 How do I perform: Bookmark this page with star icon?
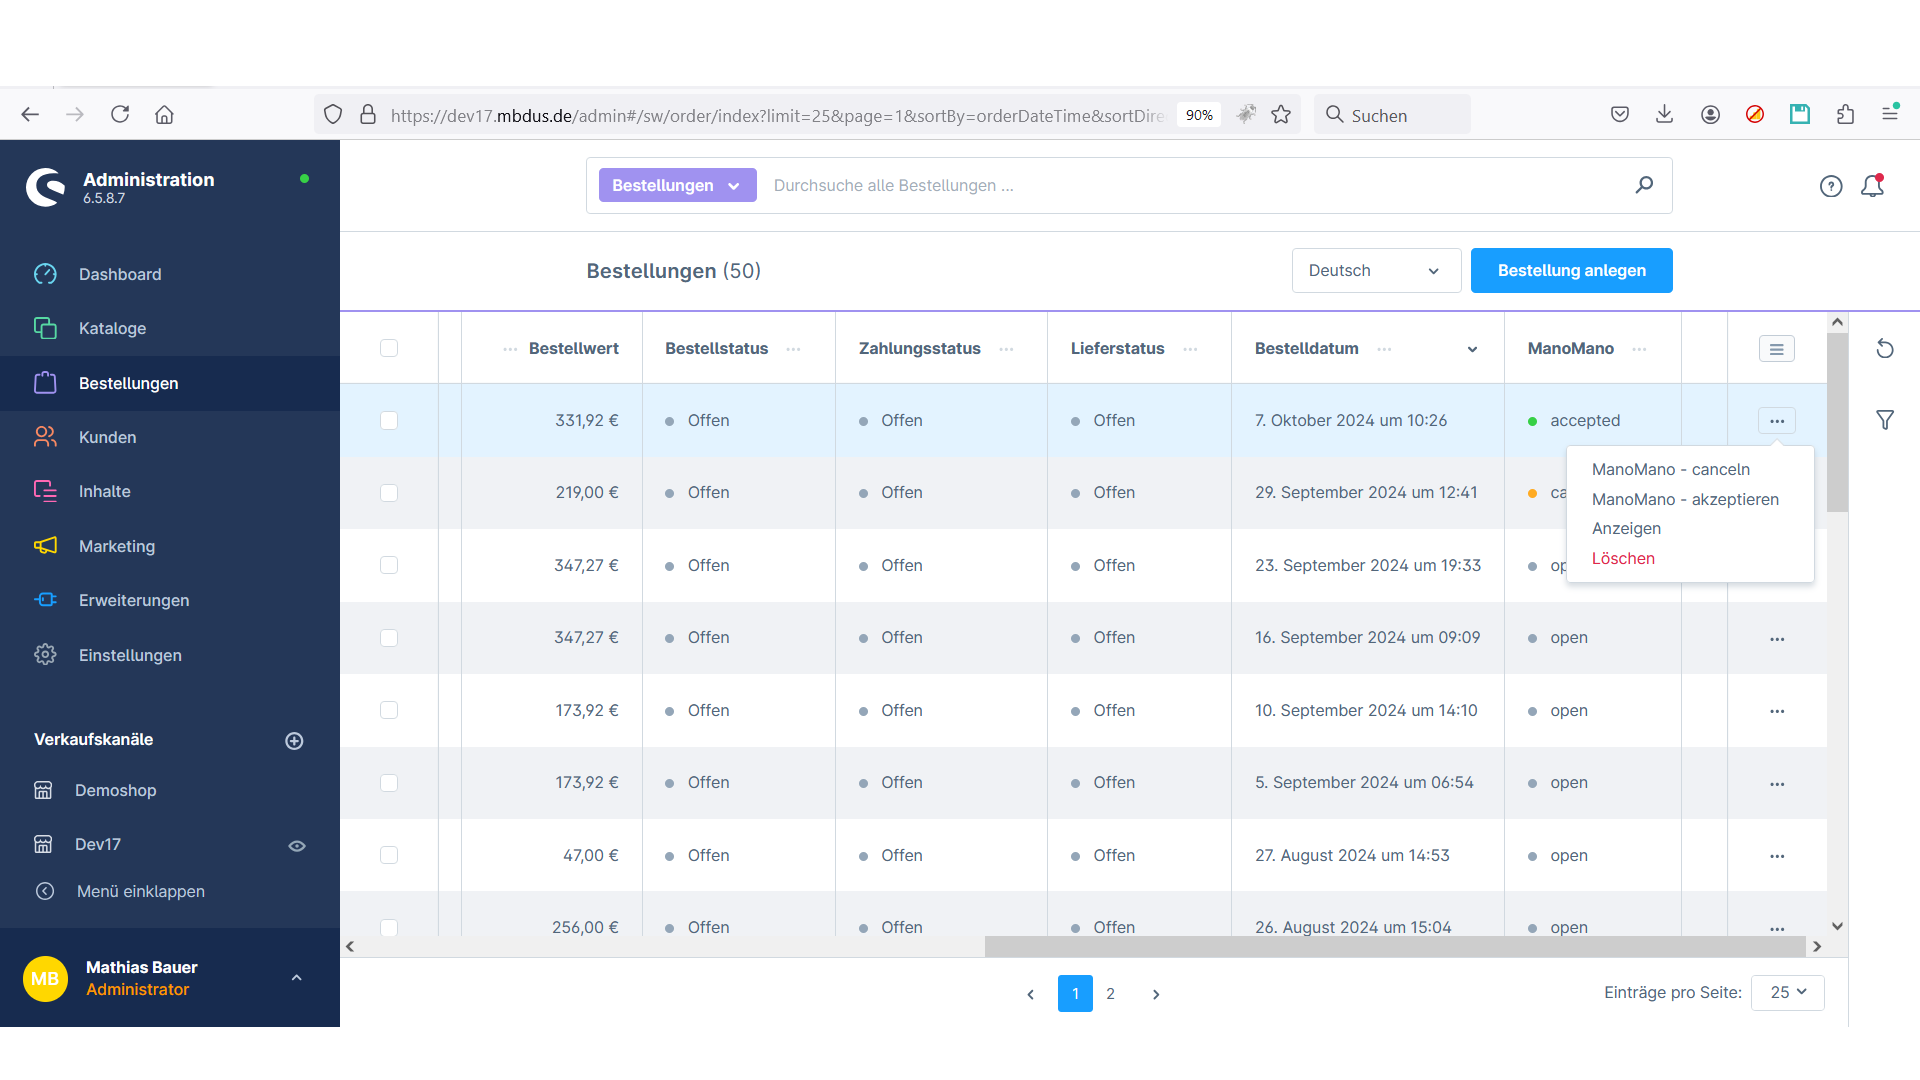click(x=1281, y=115)
